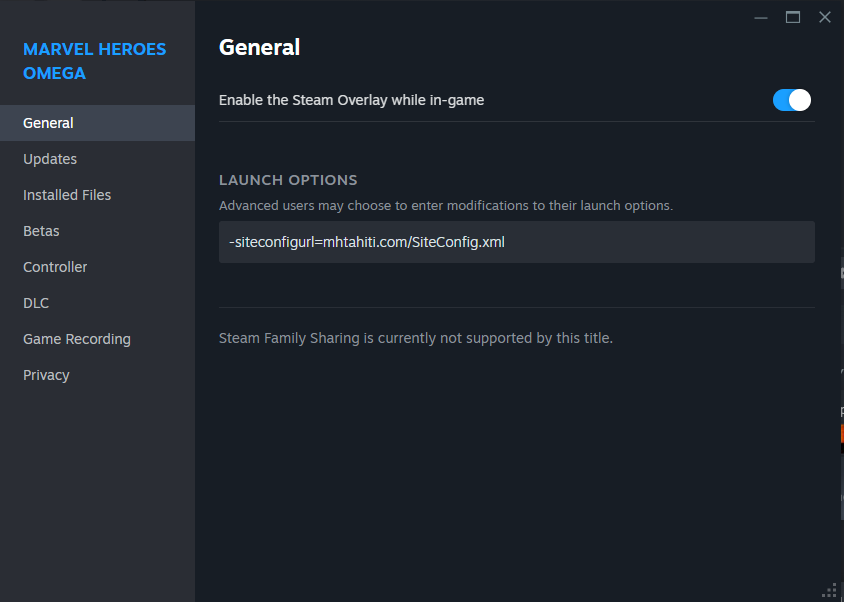This screenshot has width=844, height=602.
Task: Go to the Betas section
Action: [41, 231]
